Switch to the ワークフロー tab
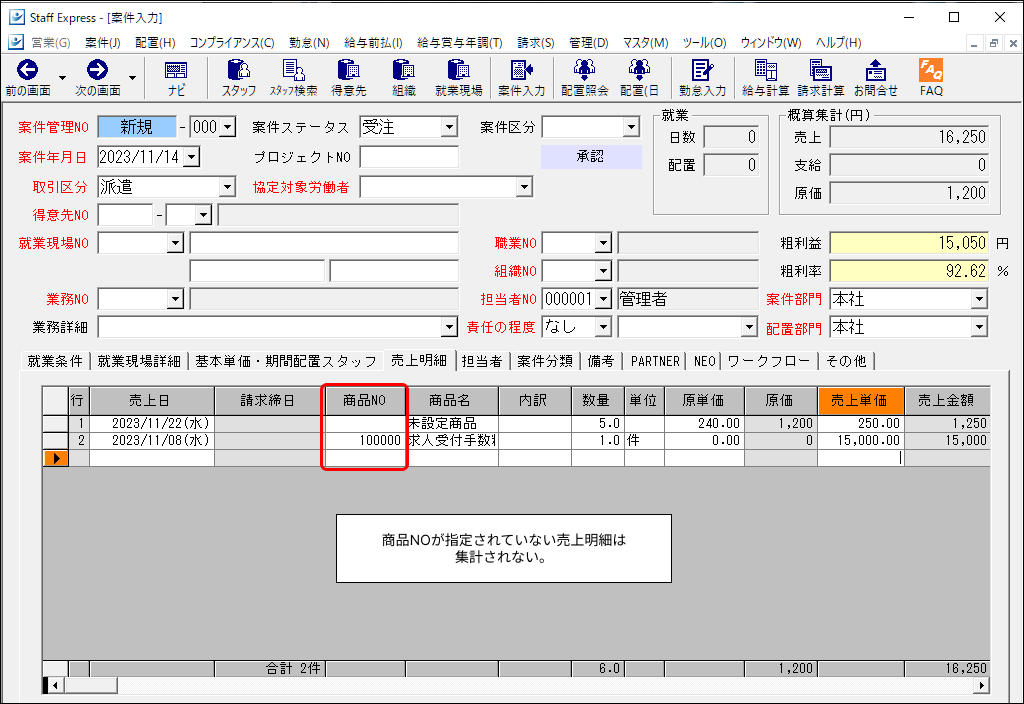1024x704 pixels. click(769, 361)
